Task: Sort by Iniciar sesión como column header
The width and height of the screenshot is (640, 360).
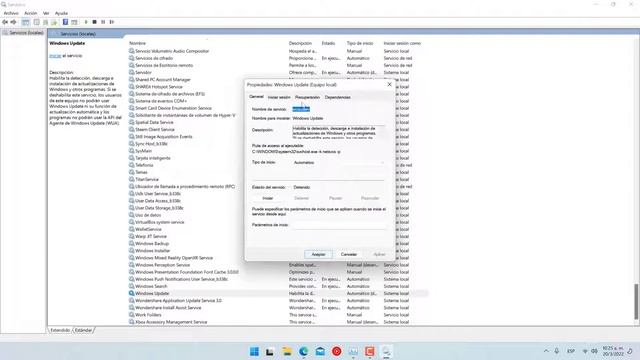Action: tap(402, 43)
